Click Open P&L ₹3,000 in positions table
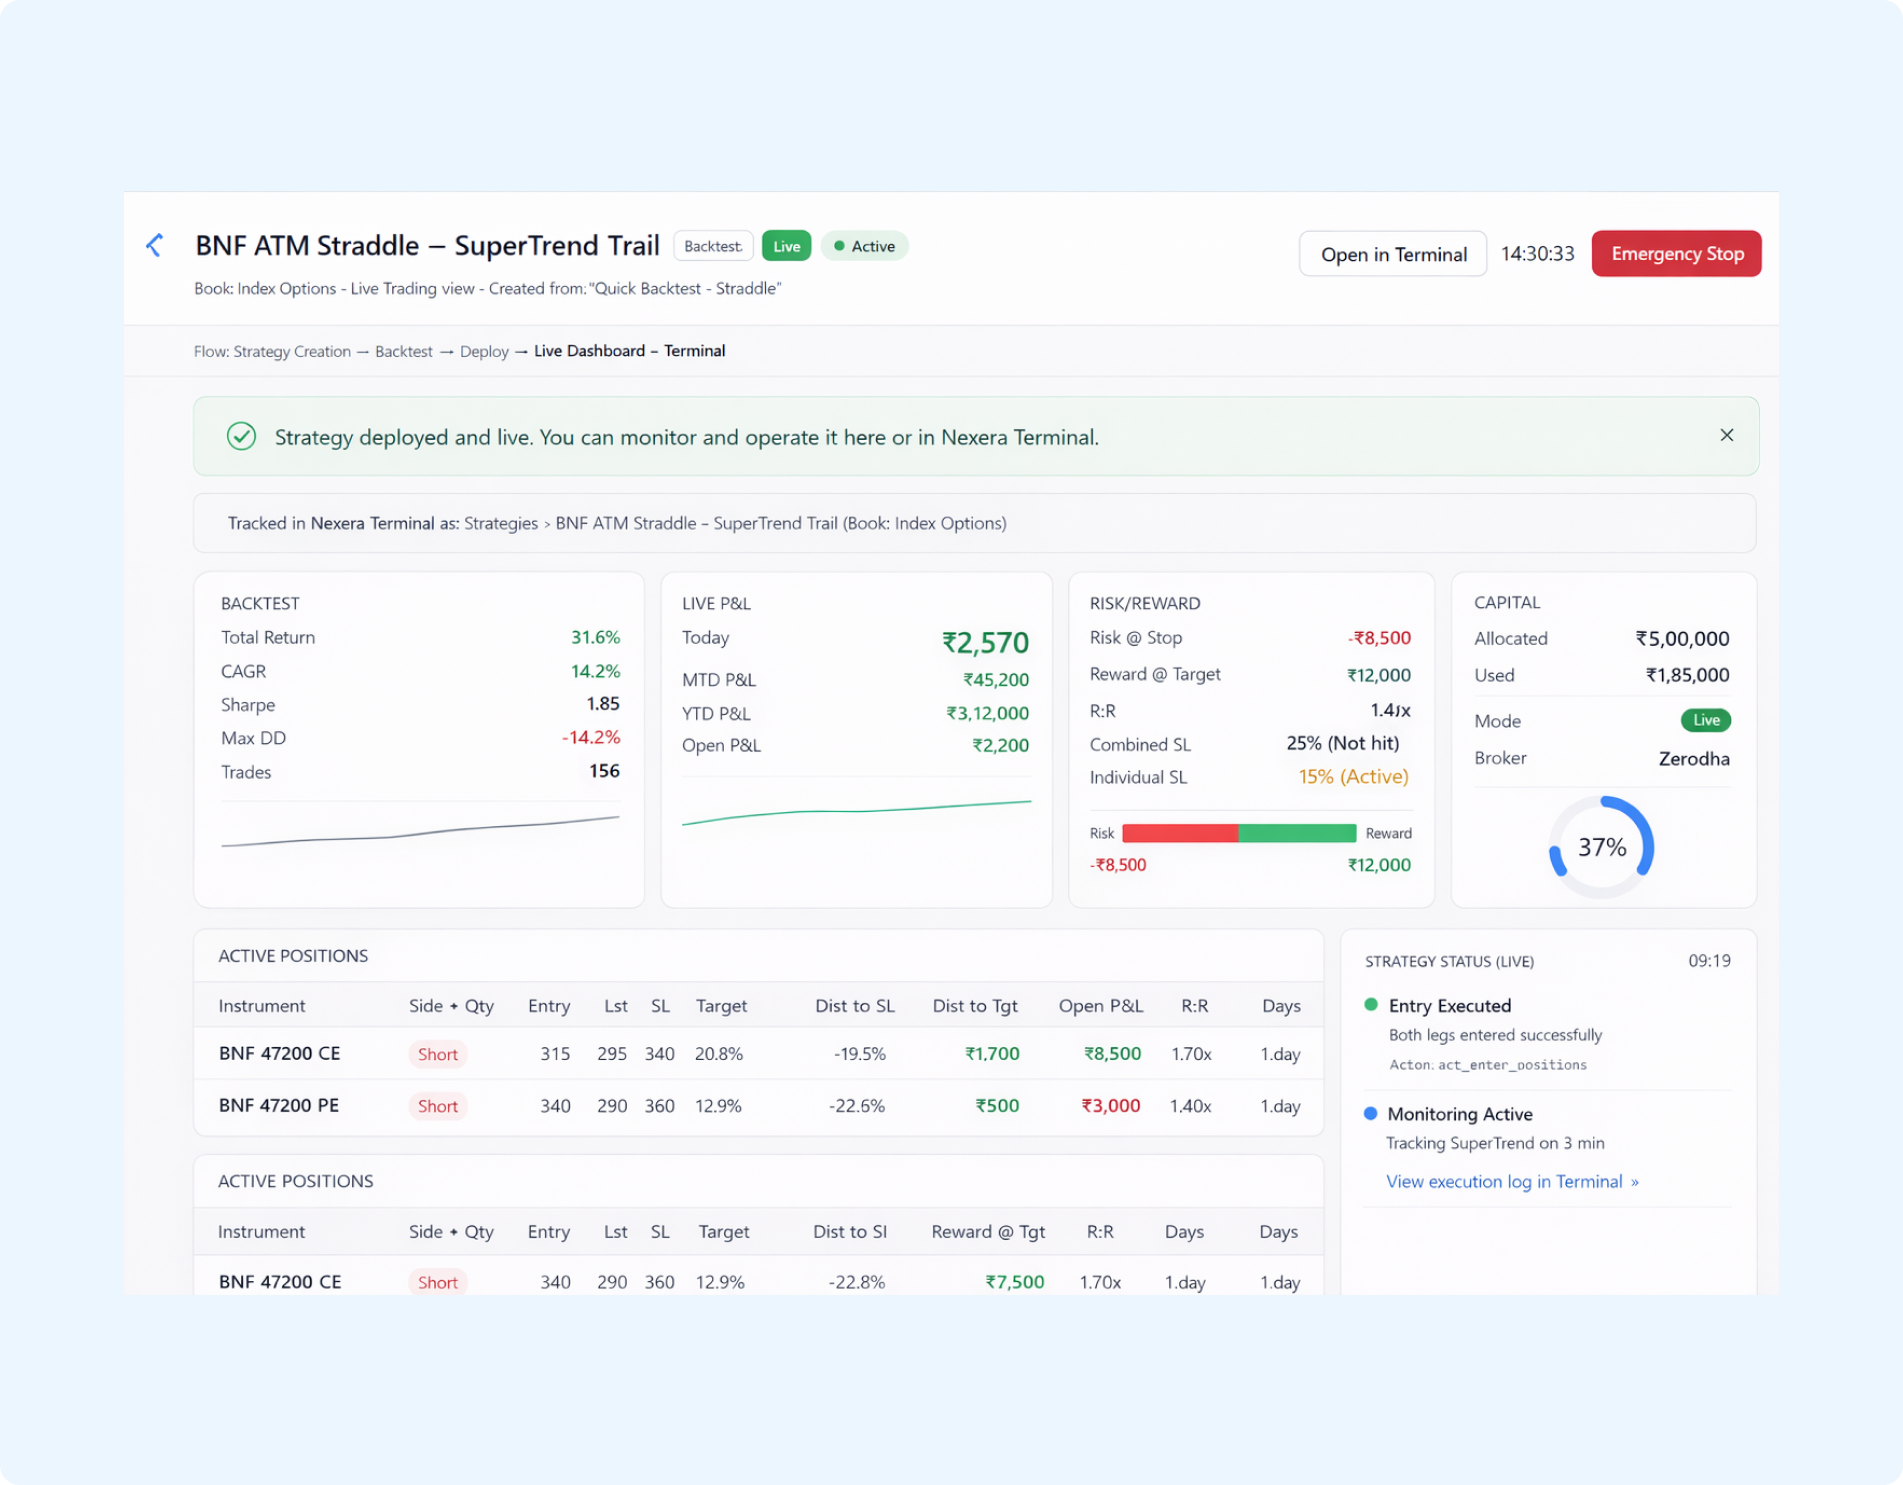 click(1111, 1106)
